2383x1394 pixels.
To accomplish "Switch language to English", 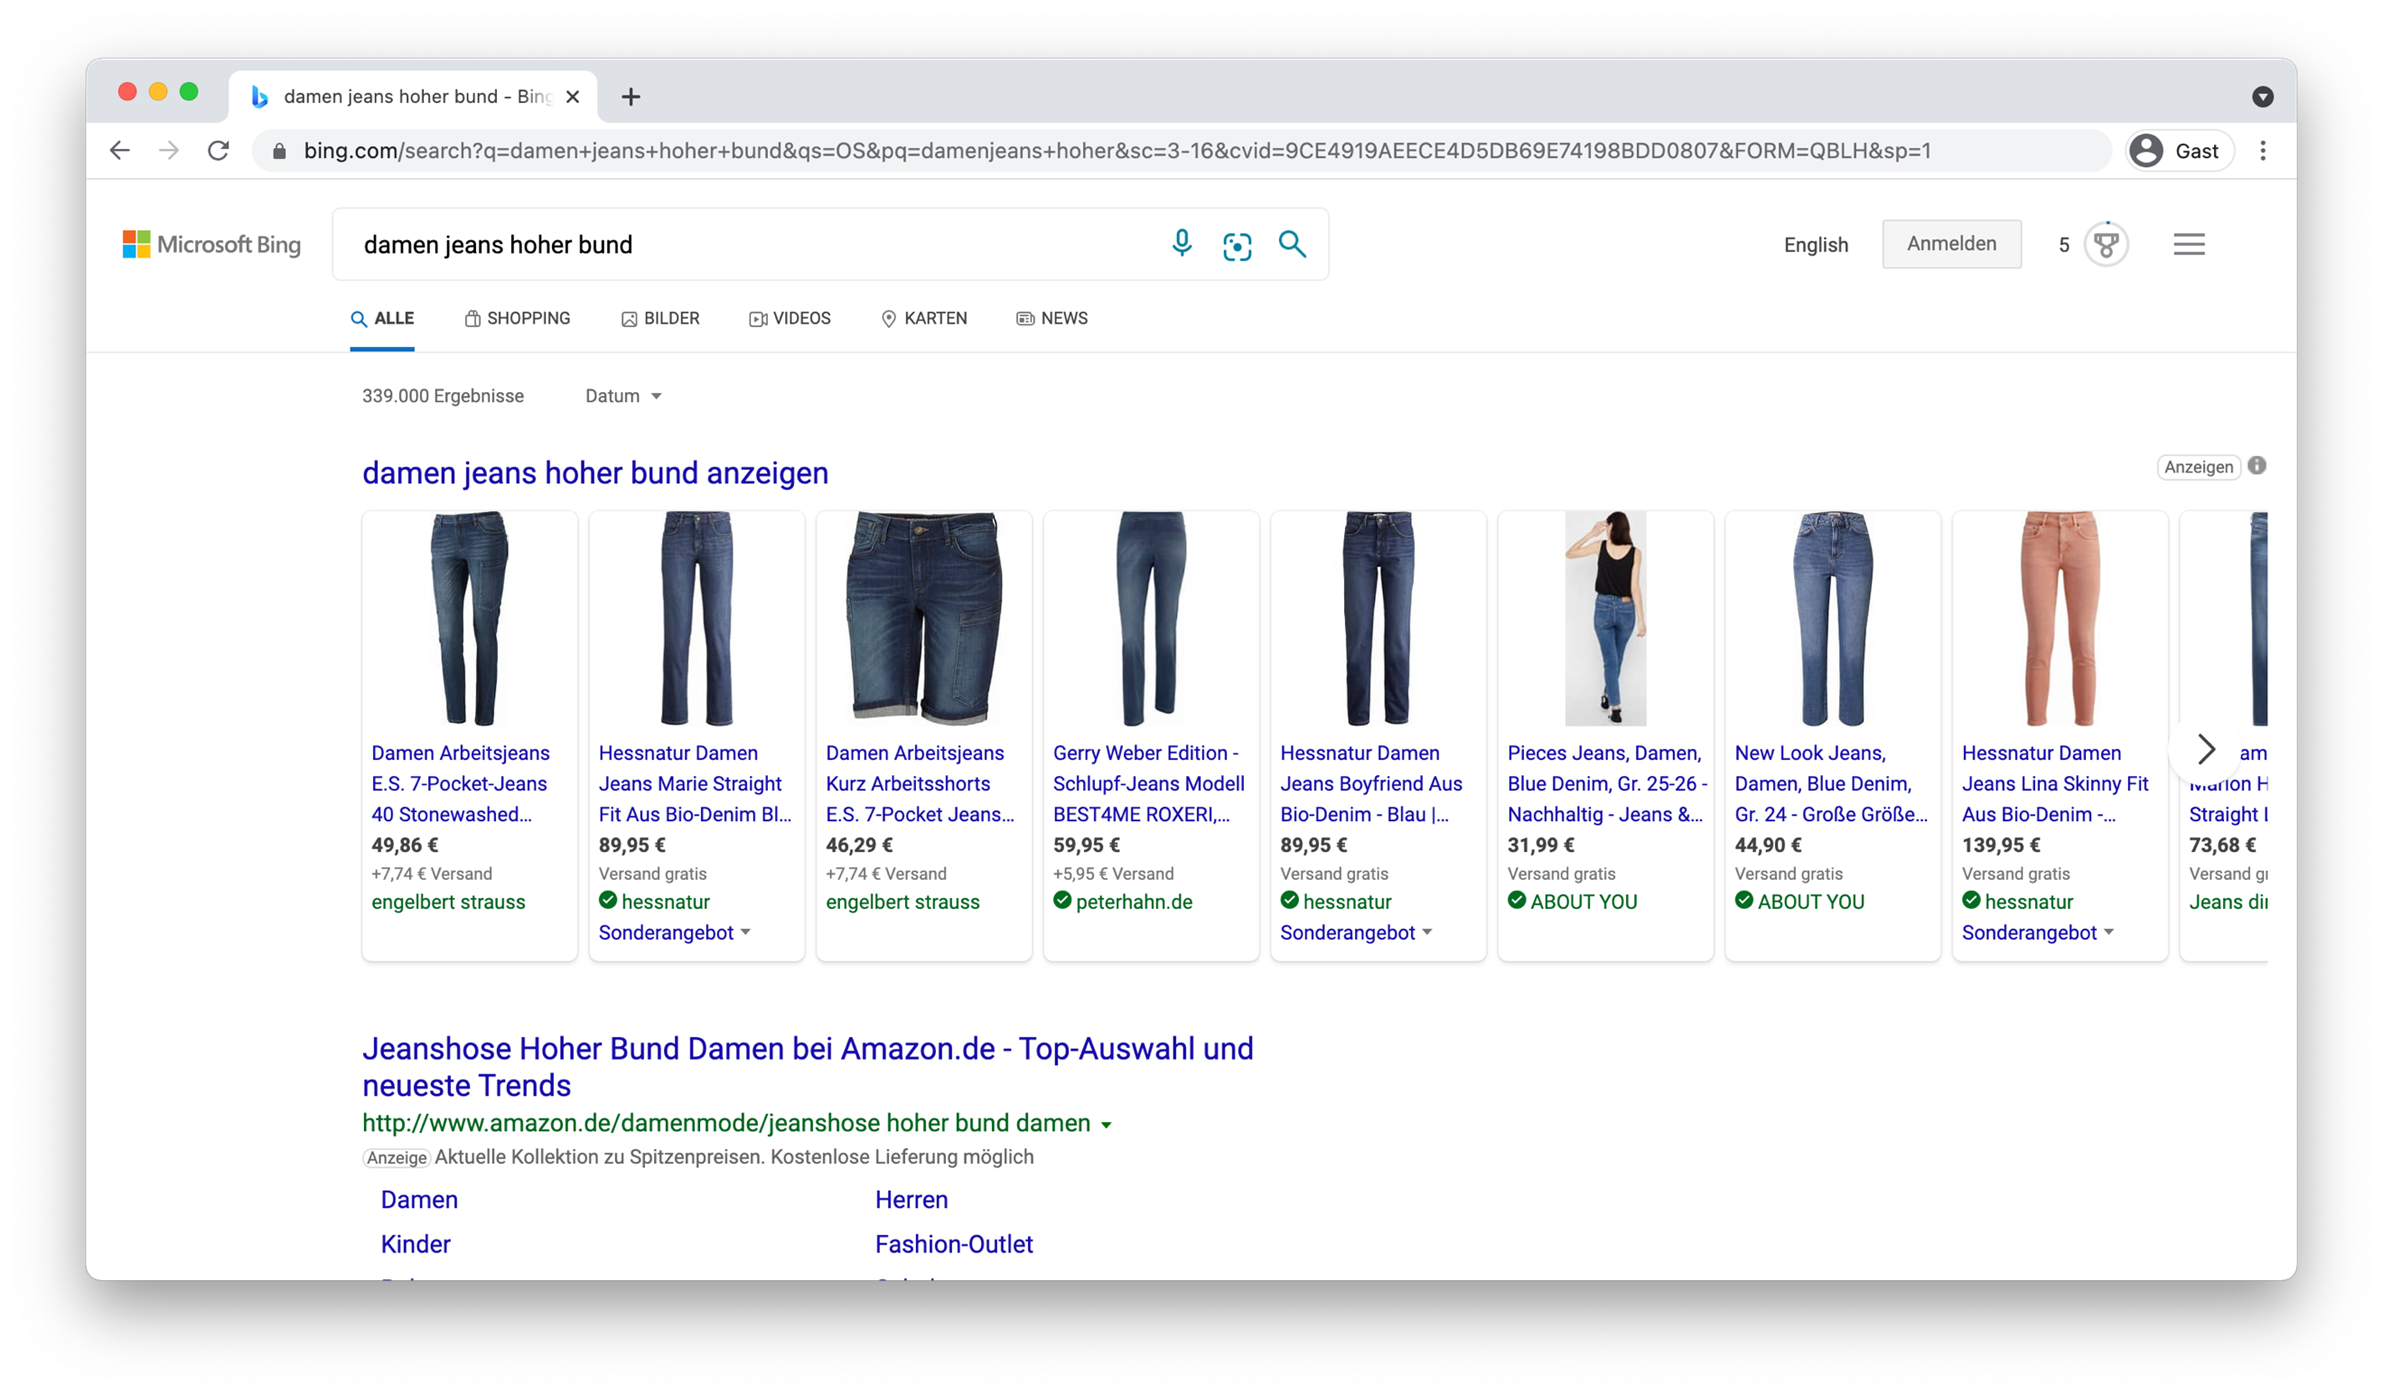I will click(1815, 245).
